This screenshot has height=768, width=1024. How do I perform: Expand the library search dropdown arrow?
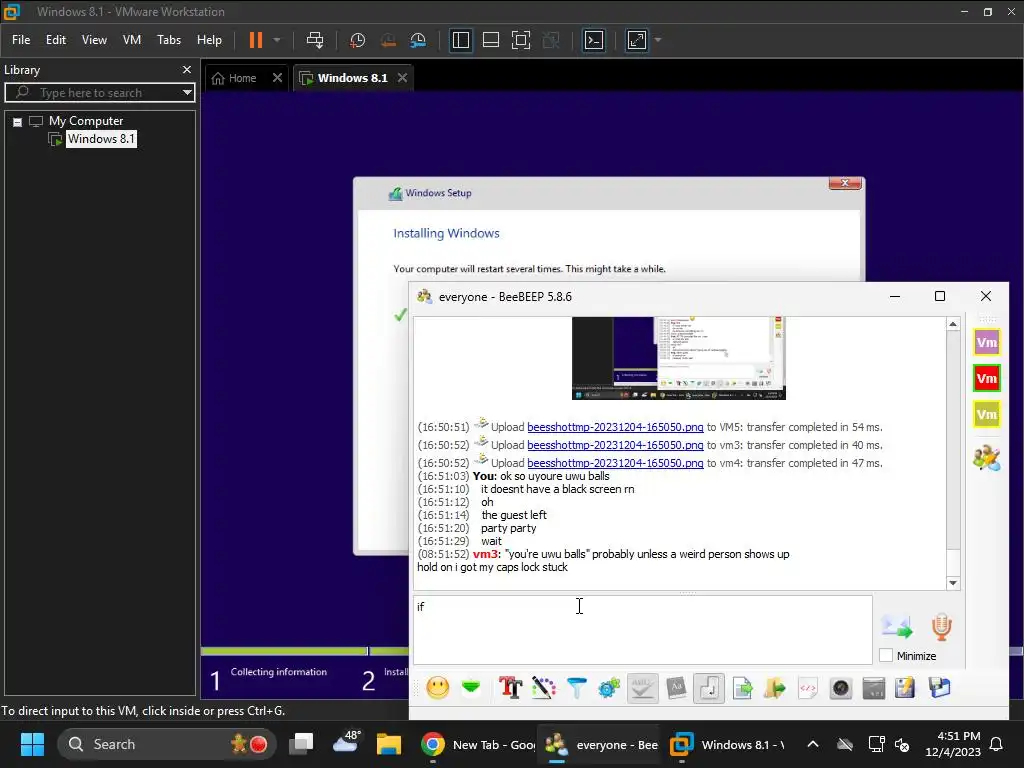(x=187, y=93)
